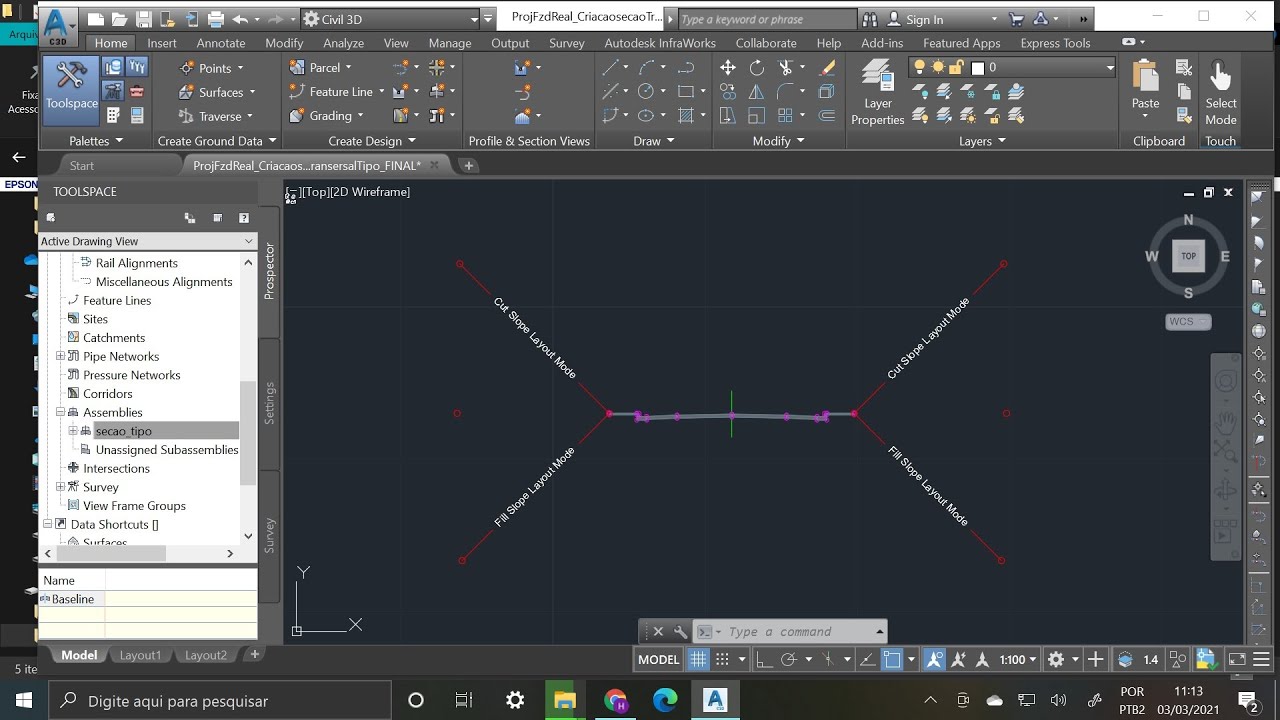This screenshot has width=1280, height=720.
Task: Open the Annotate ribbon tab
Action: click(221, 43)
